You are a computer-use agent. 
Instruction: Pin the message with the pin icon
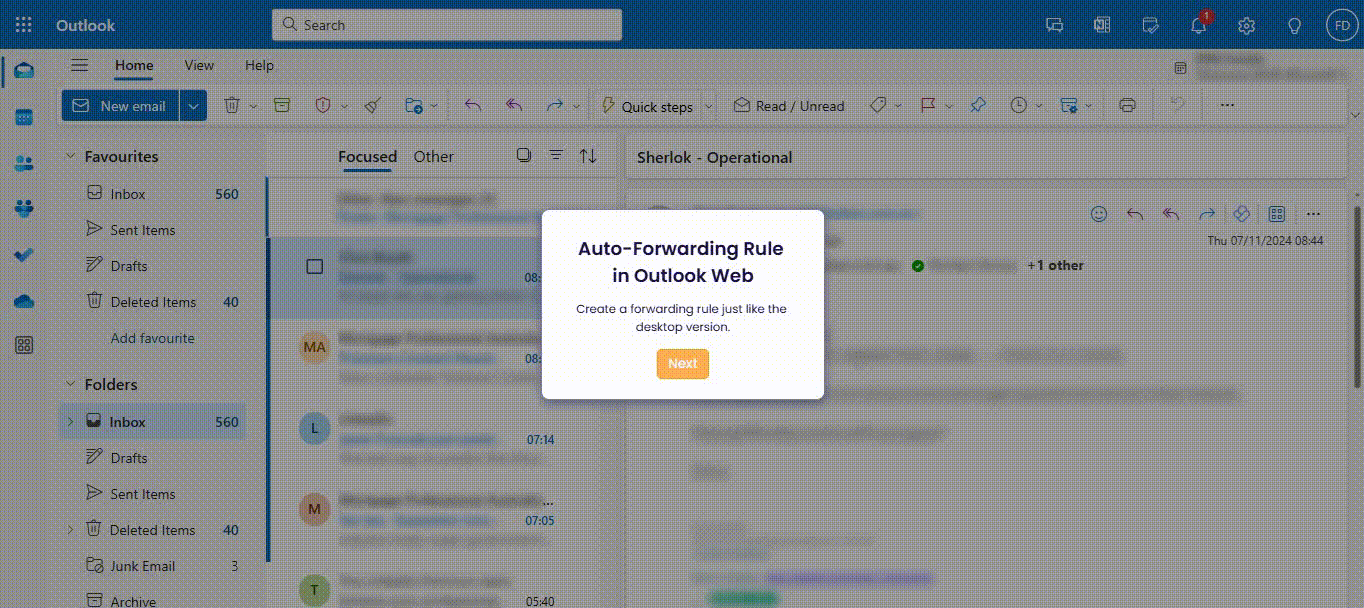point(978,105)
